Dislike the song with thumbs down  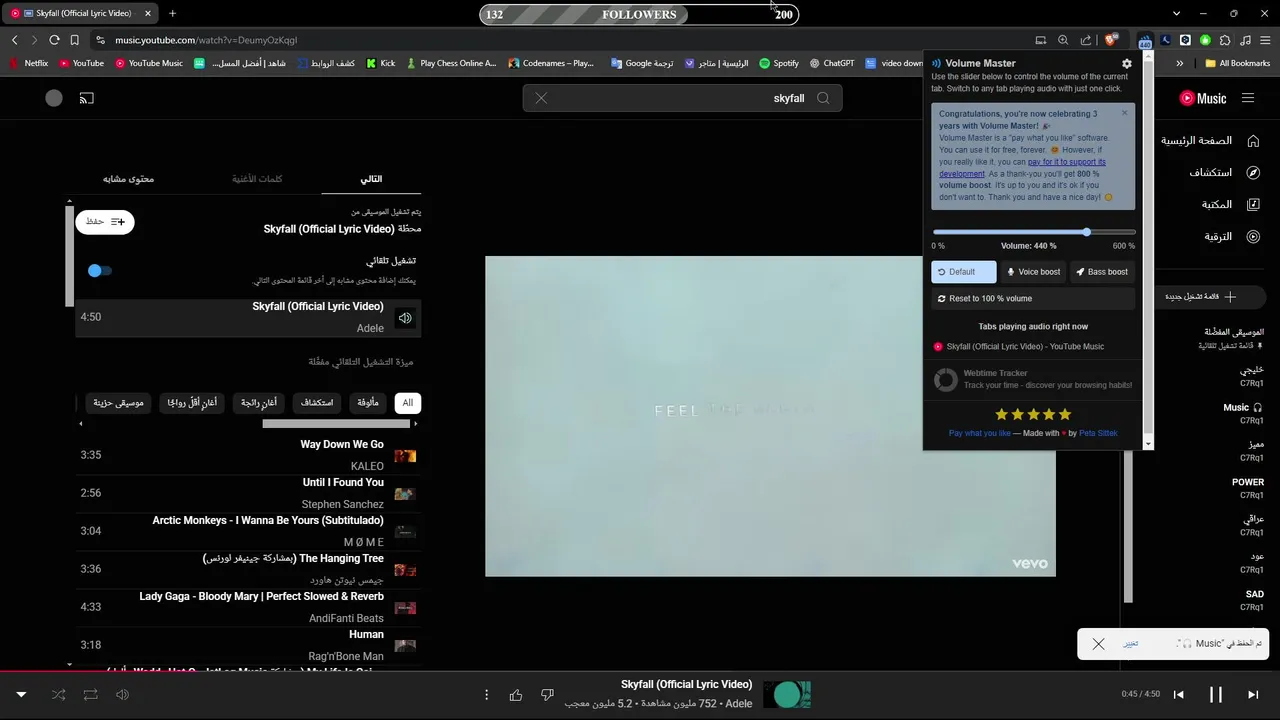tap(547, 695)
